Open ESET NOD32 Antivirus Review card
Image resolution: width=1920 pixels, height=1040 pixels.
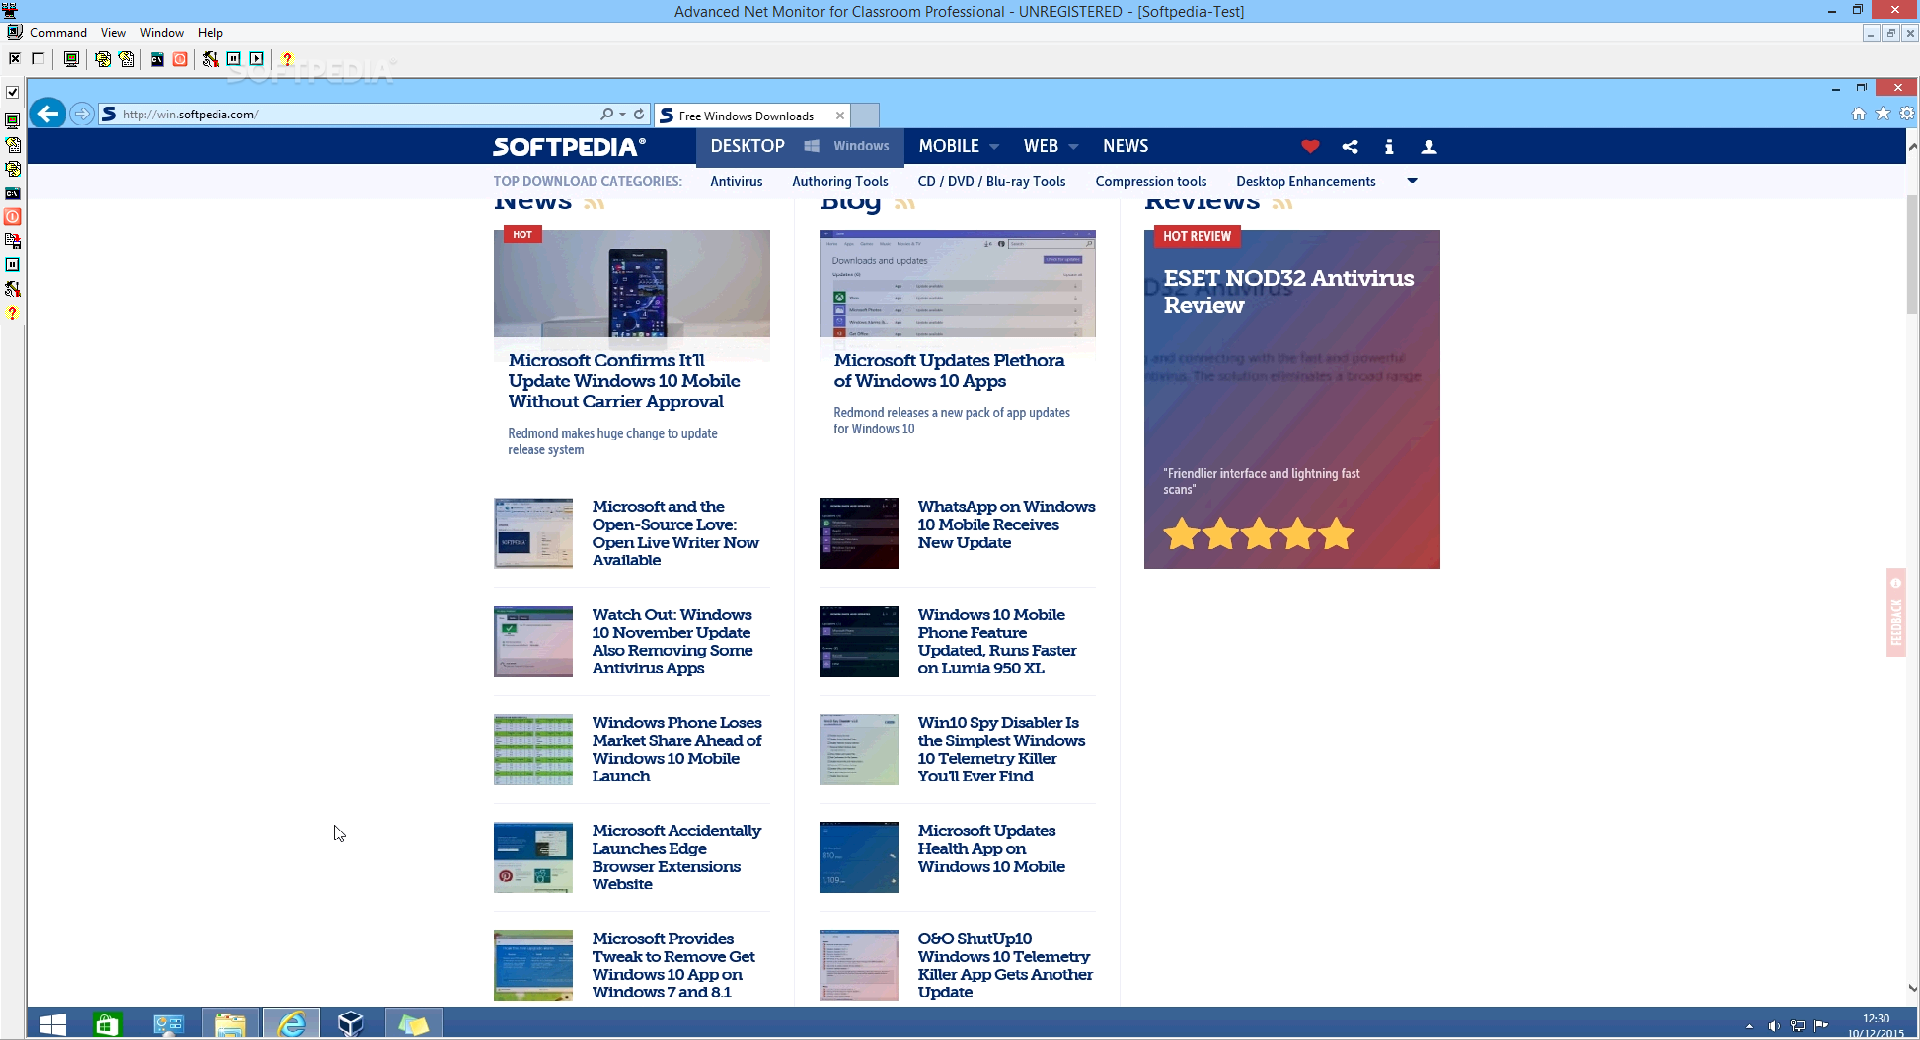[1291, 399]
